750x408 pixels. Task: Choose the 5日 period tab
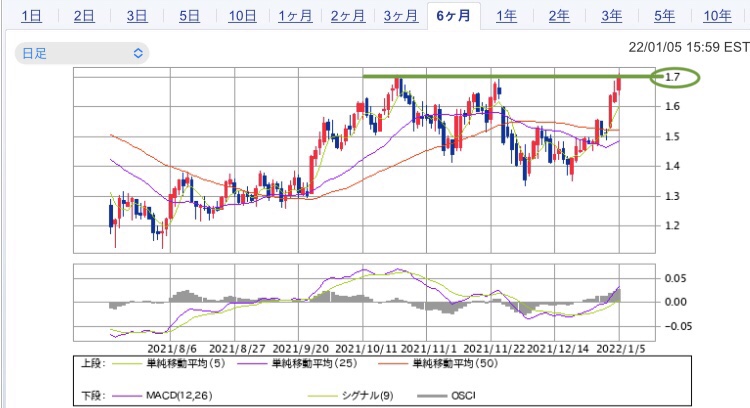click(189, 15)
